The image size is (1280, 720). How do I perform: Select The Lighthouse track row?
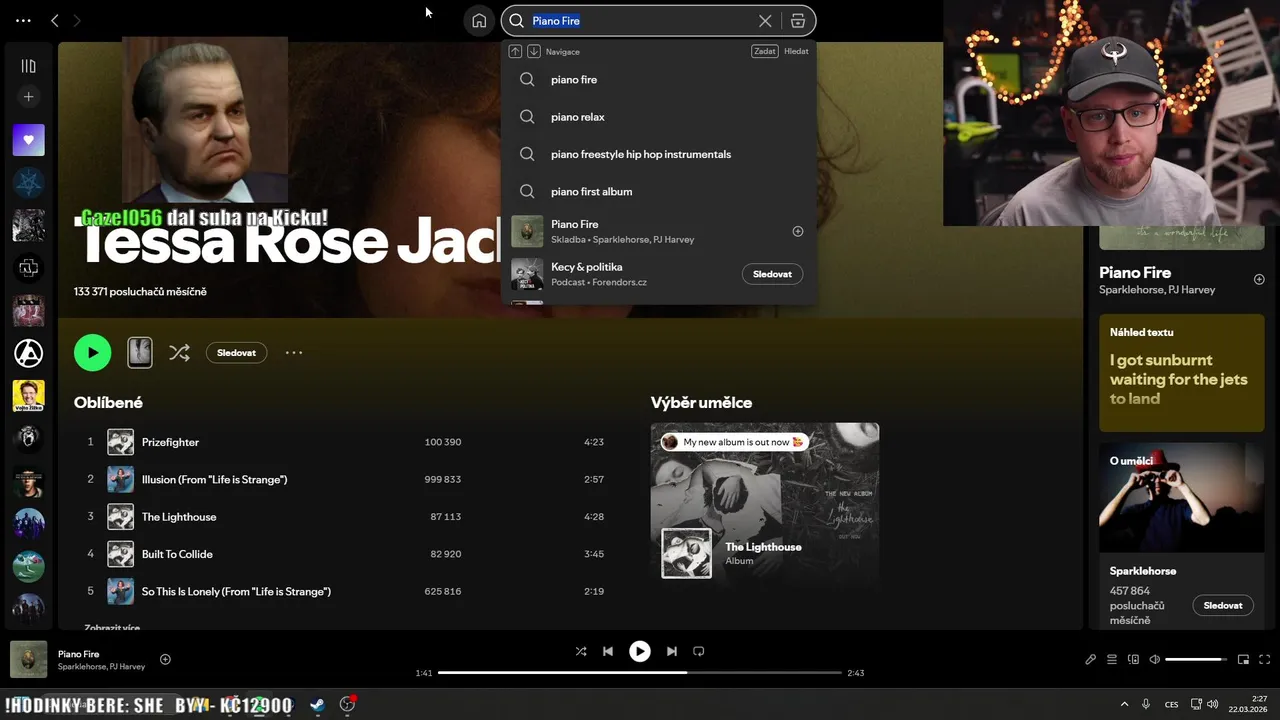pos(345,517)
